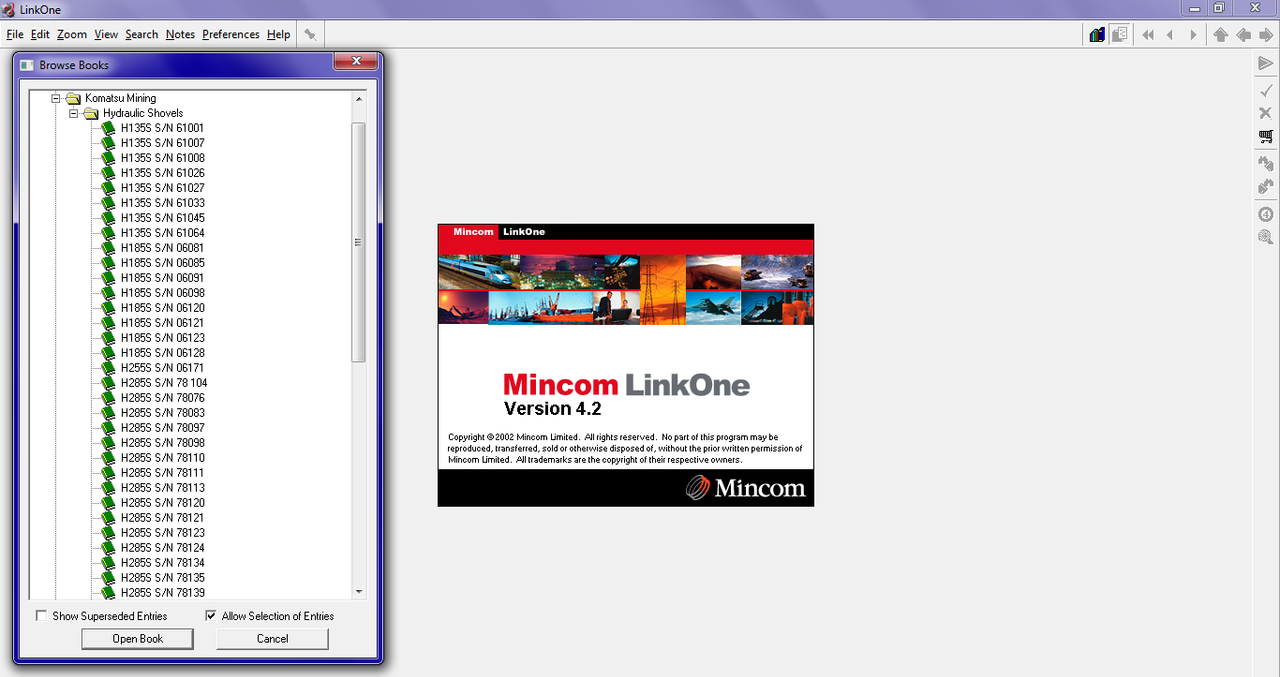
Task: Open the File menu
Action: tap(15, 34)
